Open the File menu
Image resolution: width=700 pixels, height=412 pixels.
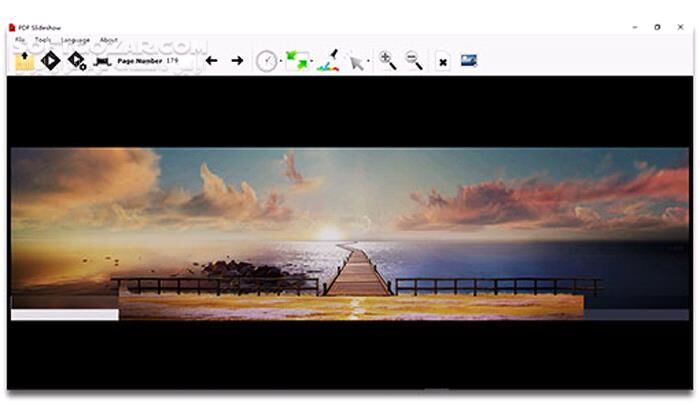click(20, 40)
